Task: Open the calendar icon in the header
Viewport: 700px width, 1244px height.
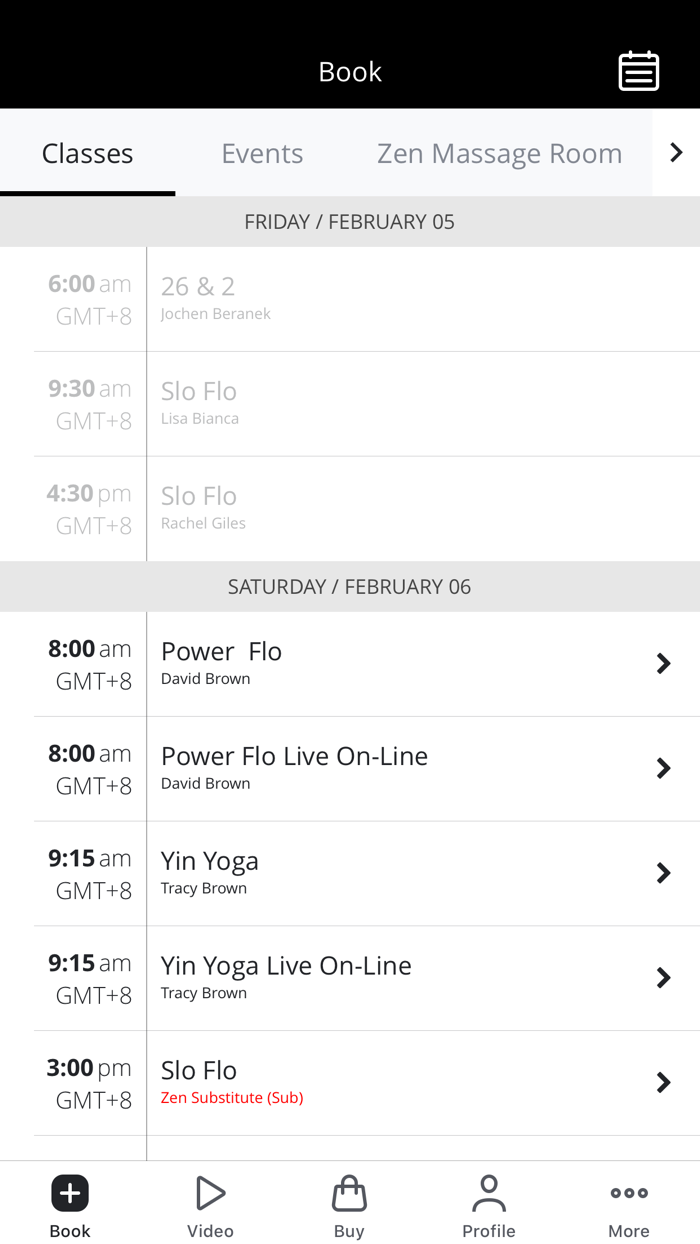Action: click(638, 70)
